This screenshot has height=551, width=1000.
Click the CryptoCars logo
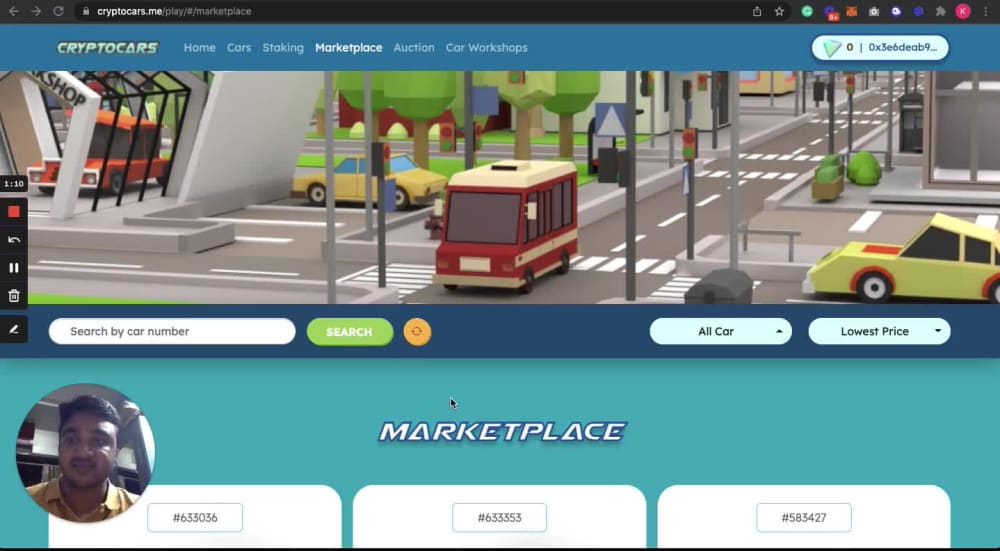[107, 48]
